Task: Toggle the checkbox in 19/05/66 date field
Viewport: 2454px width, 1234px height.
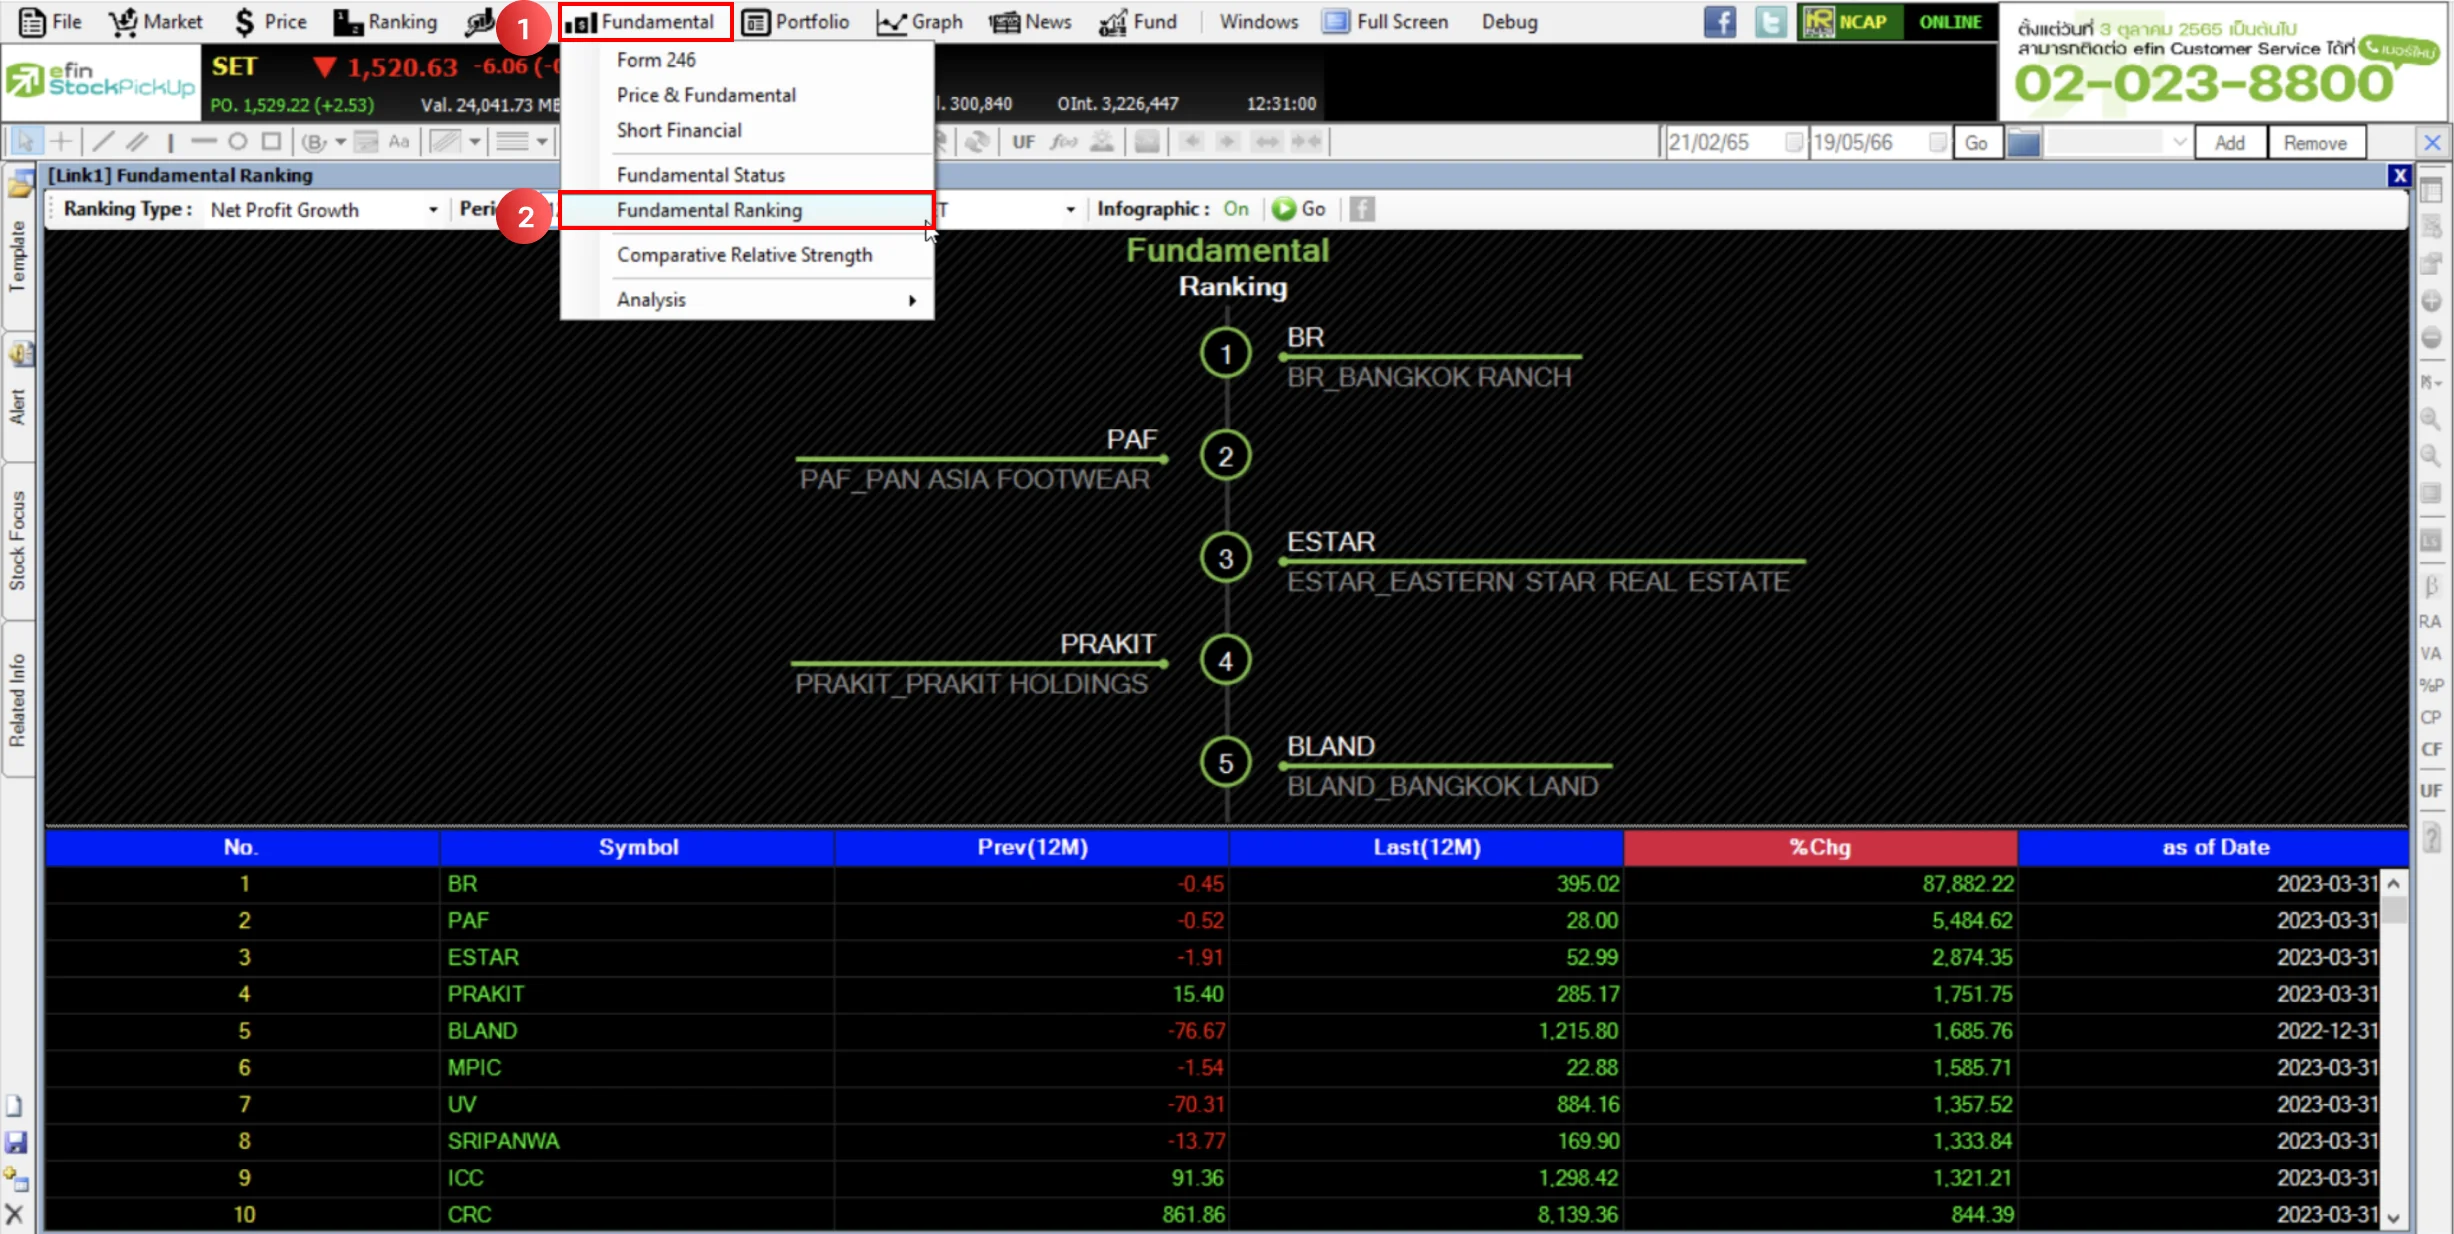Action: pyautogui.click(x=1937, y=142)
